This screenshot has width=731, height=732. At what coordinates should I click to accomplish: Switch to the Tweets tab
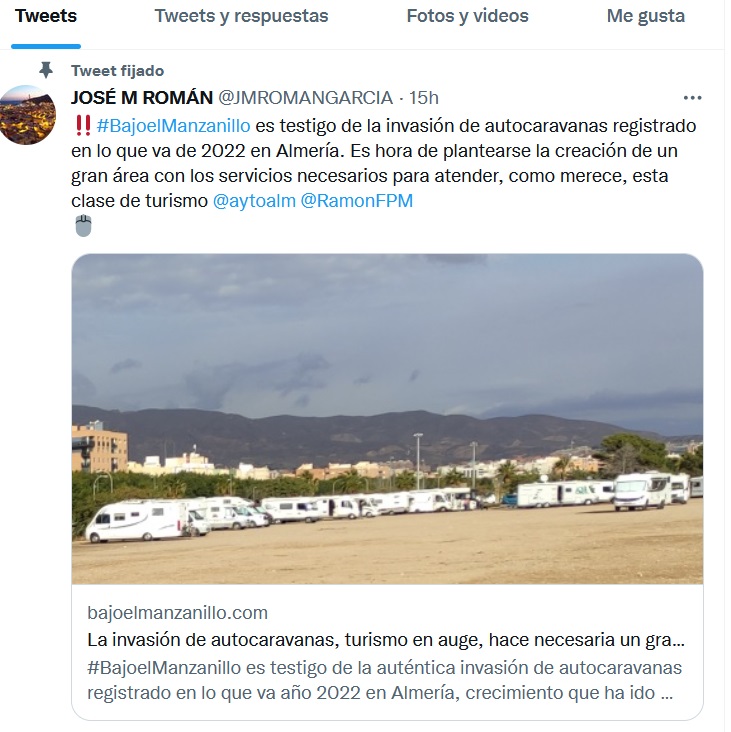(46, 16)
